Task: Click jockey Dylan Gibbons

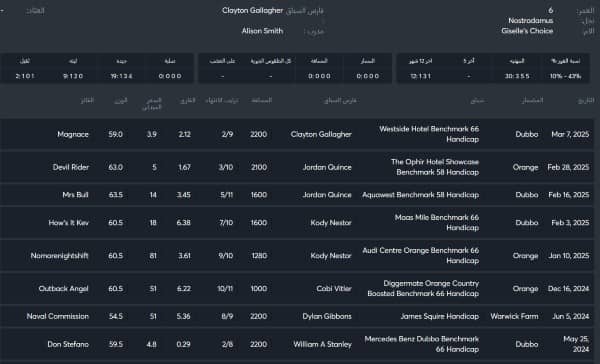Action: click(327, 317)
